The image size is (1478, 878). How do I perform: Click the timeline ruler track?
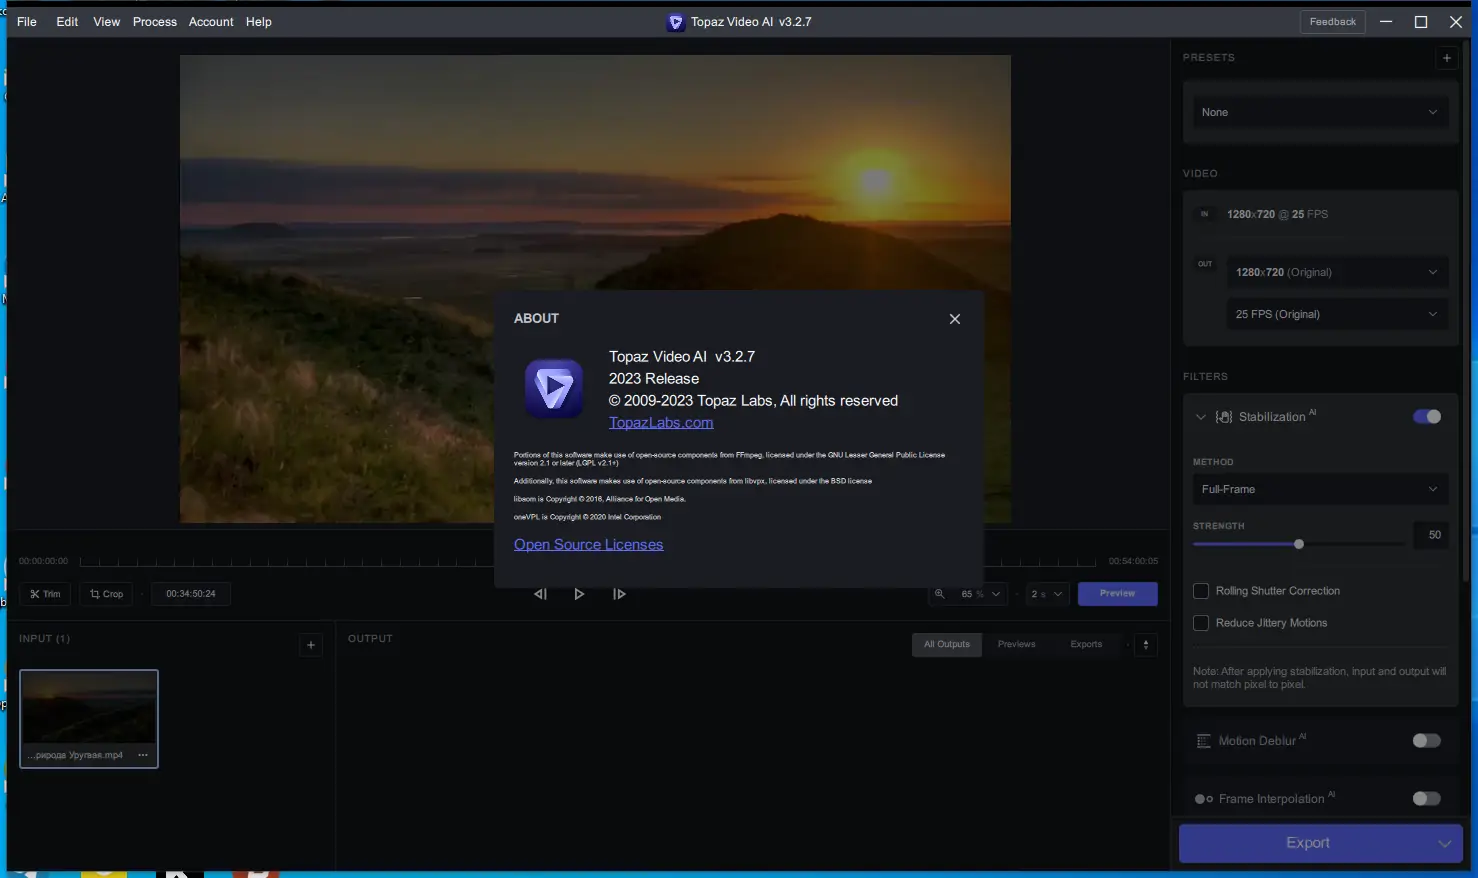tap(588, 561)
